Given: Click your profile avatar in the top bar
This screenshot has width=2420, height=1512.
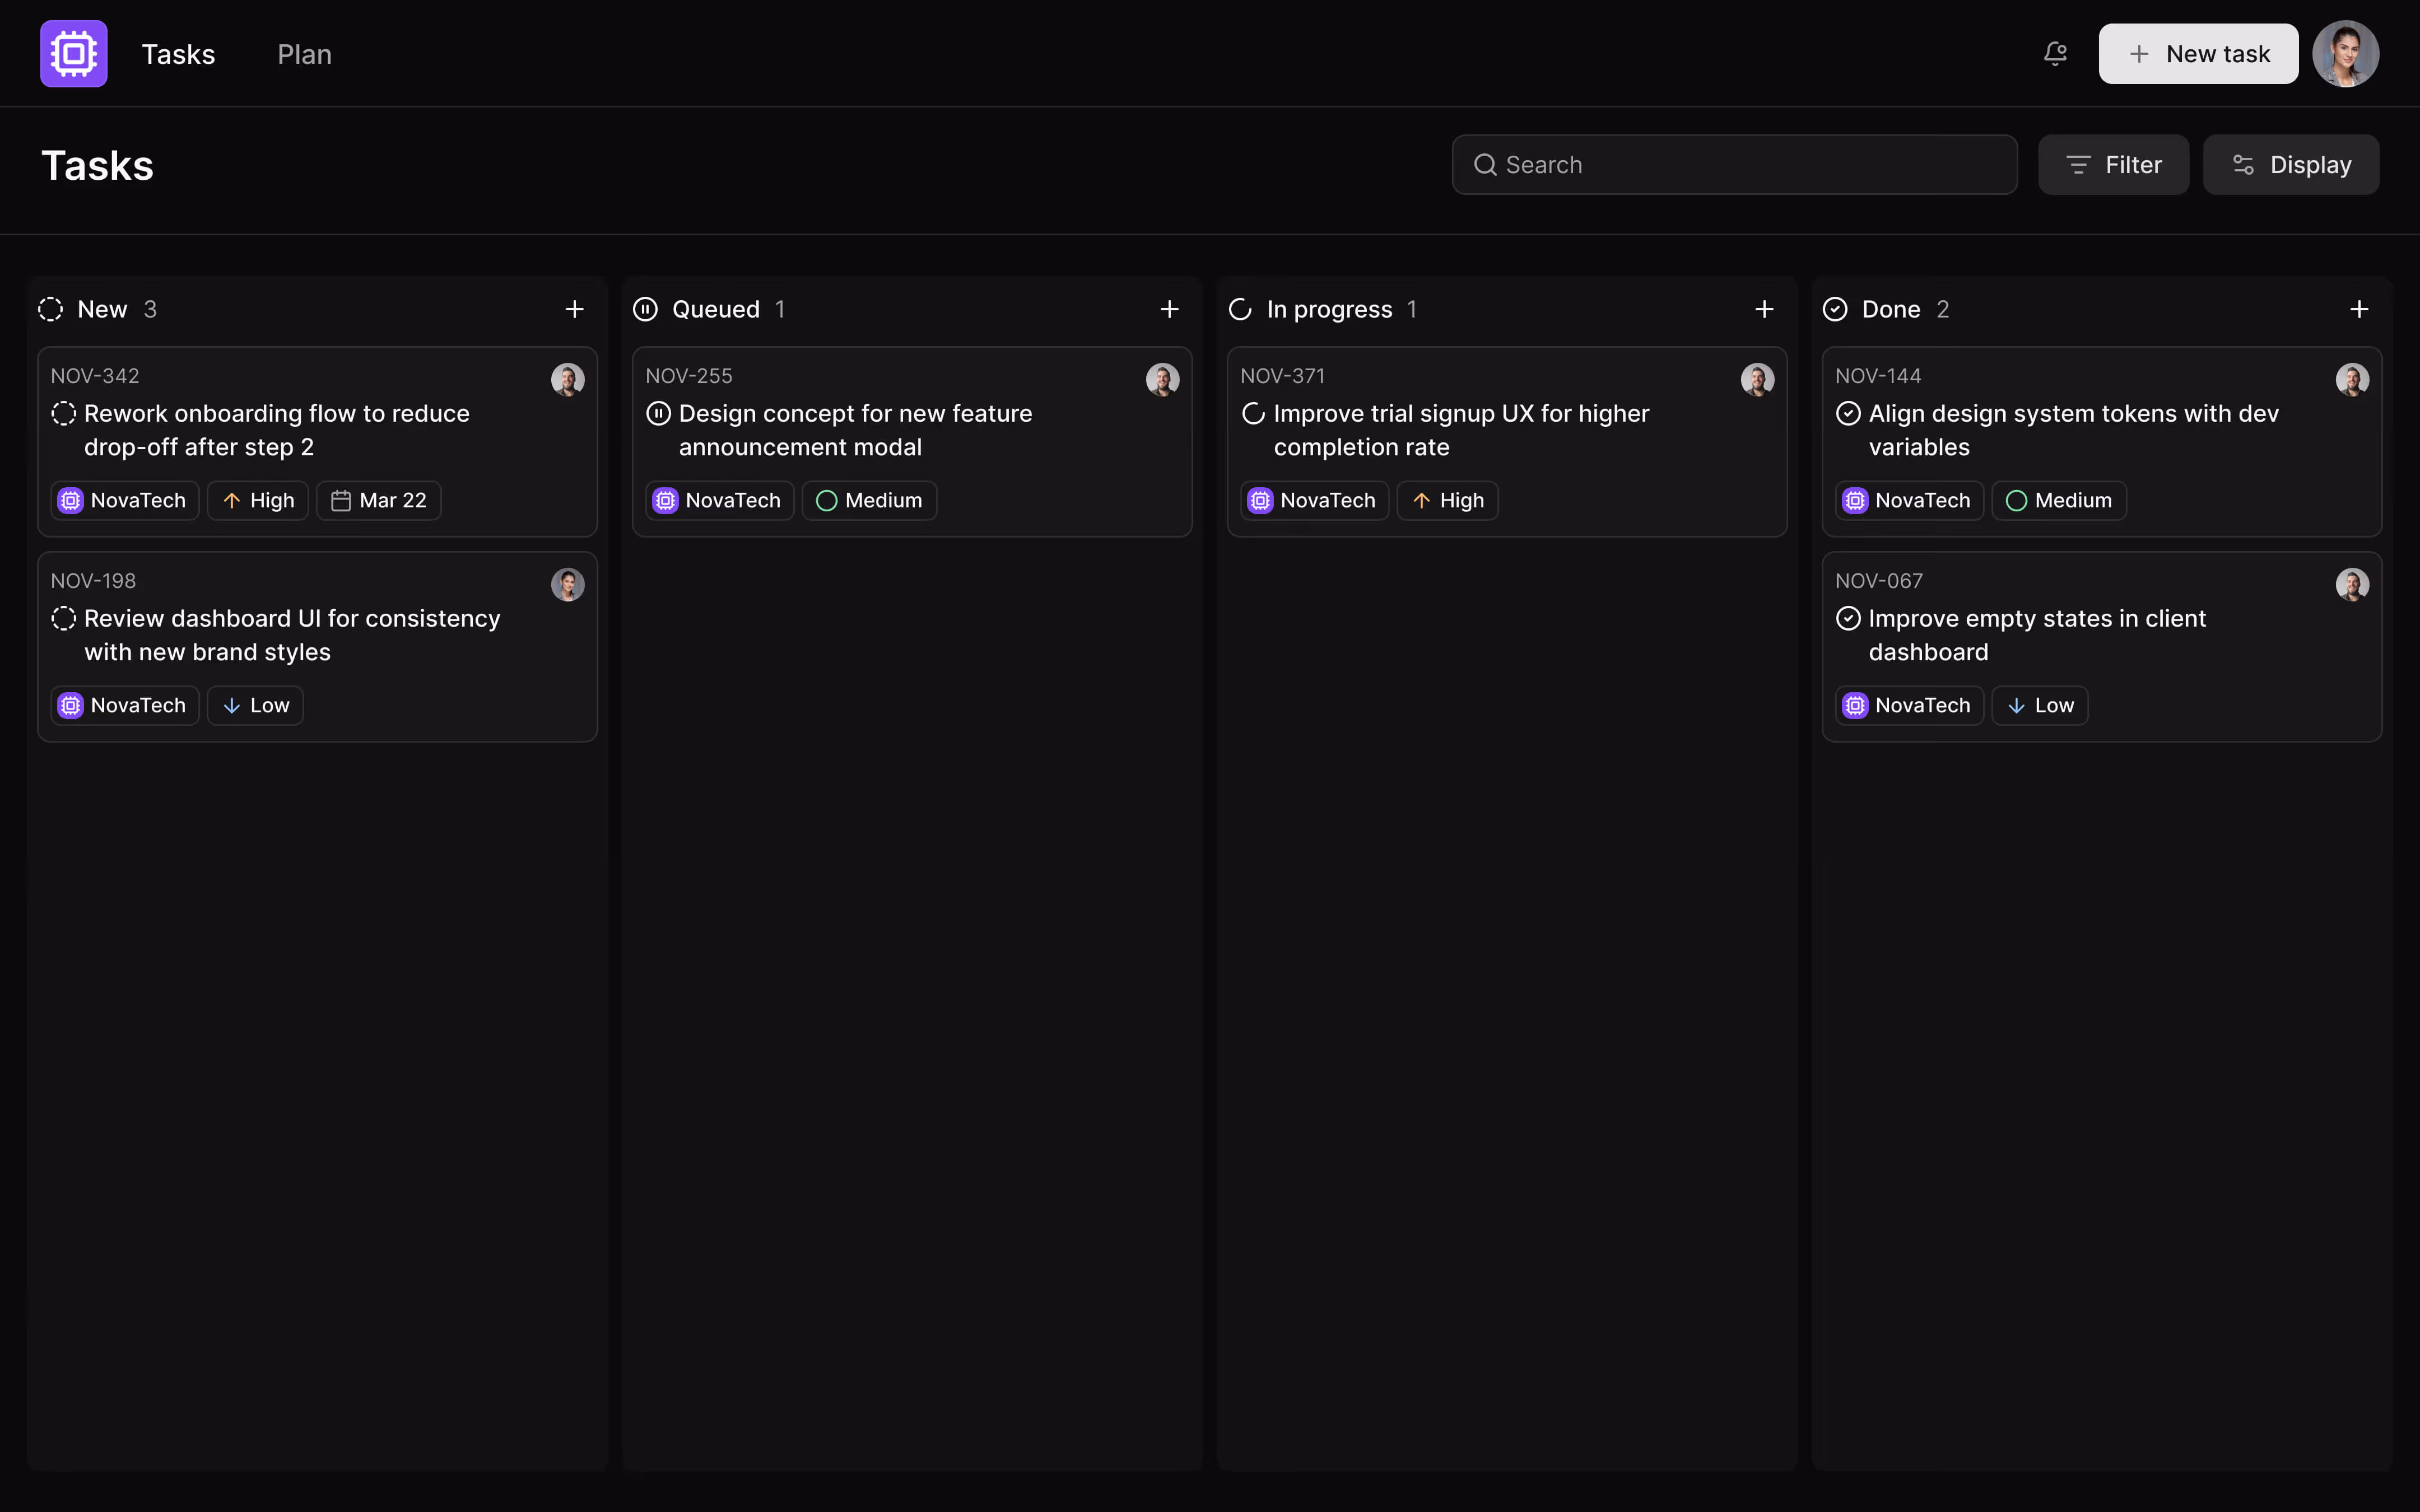Looking at the screenshot, I should coord(2345,53).
